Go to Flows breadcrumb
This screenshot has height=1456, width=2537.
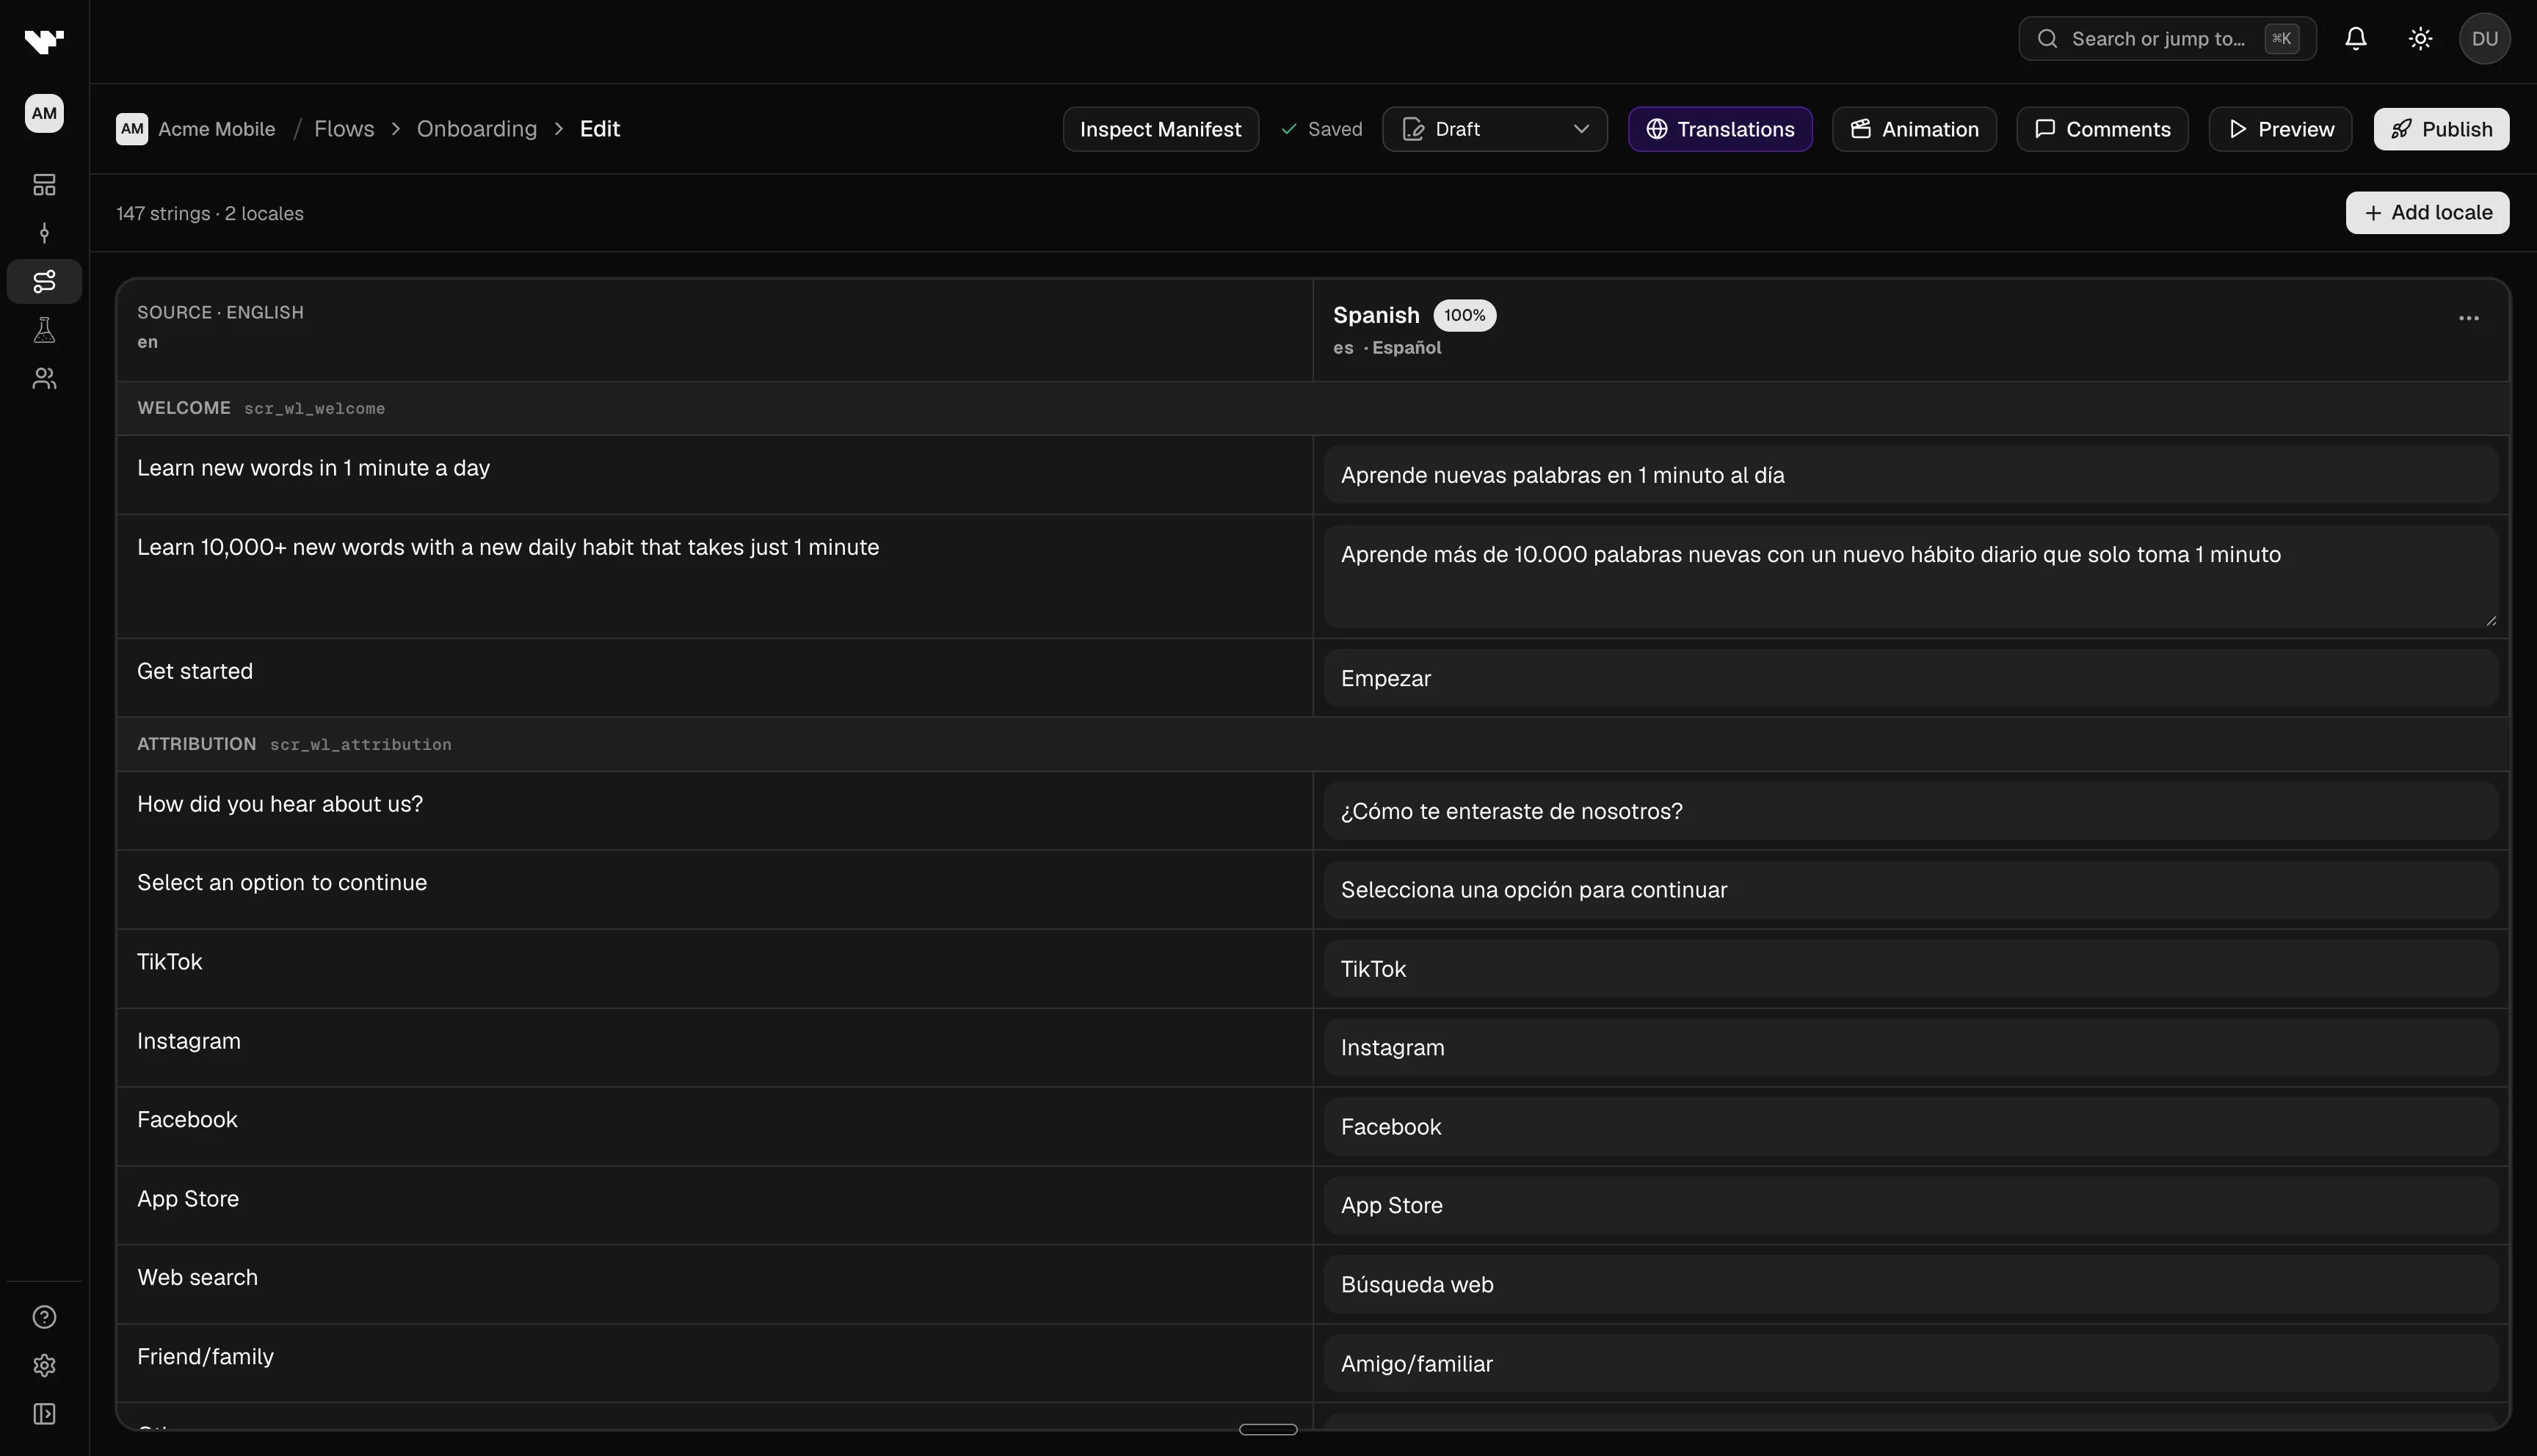click(344, 129)
